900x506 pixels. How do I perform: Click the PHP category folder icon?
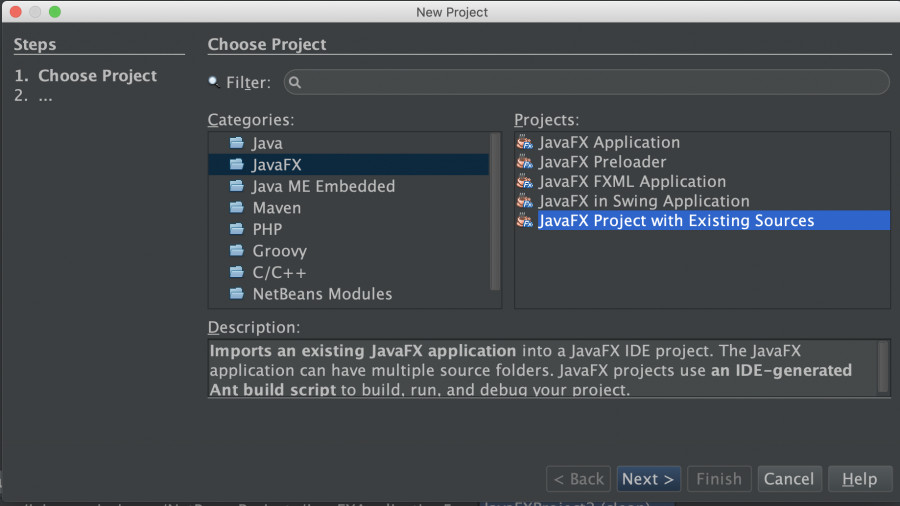pos(236,229)
